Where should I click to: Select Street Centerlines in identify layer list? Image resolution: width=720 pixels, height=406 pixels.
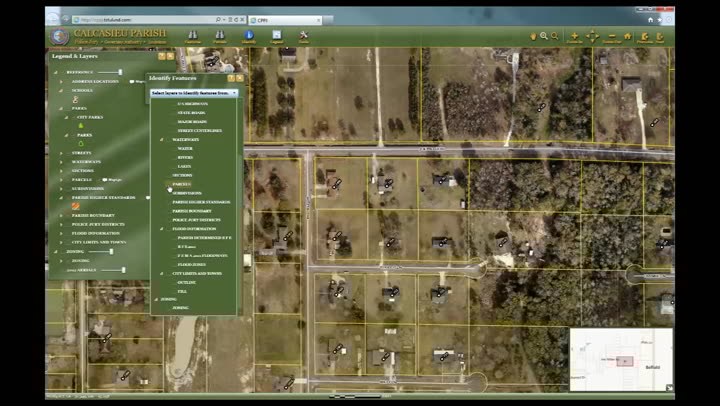(x=200, y=131)
